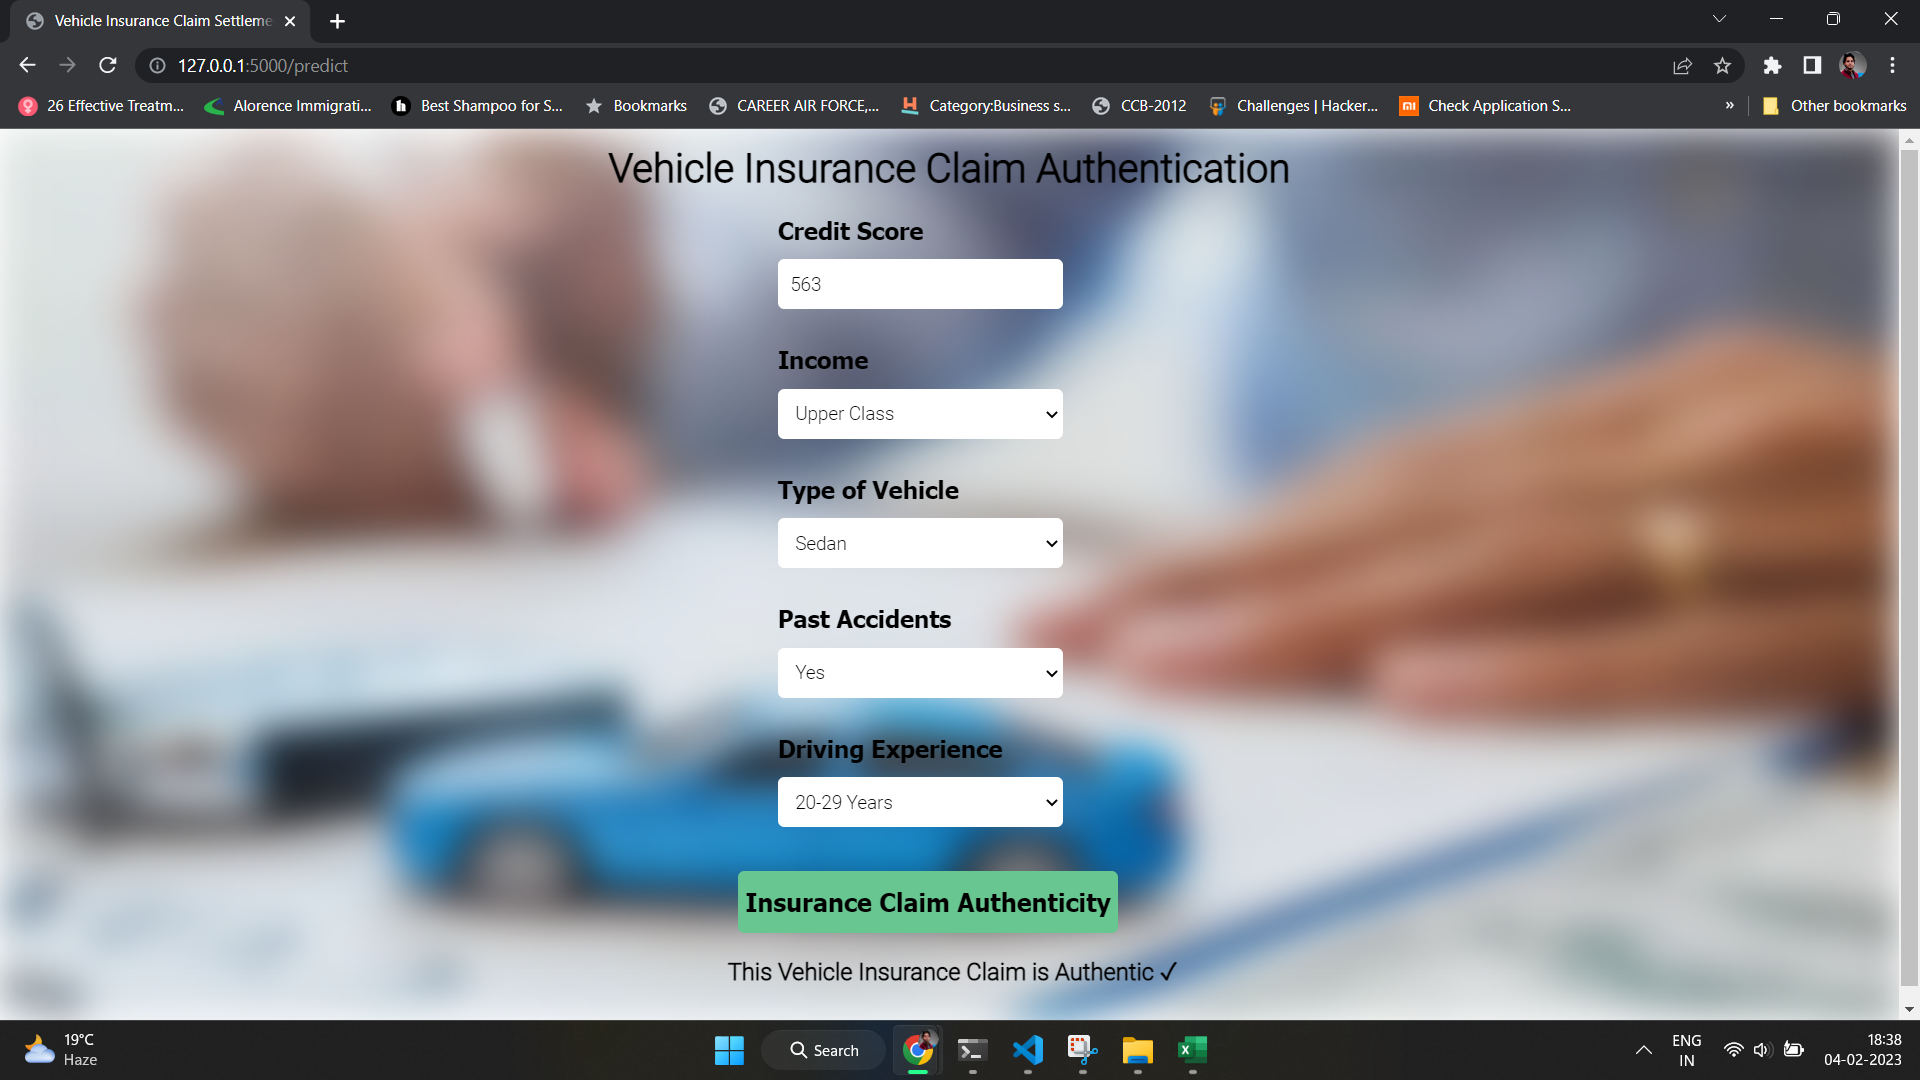This screenshot has height=1080, width=1920.
Task: Bookmark this page with the star icon
Action: 1722,65
